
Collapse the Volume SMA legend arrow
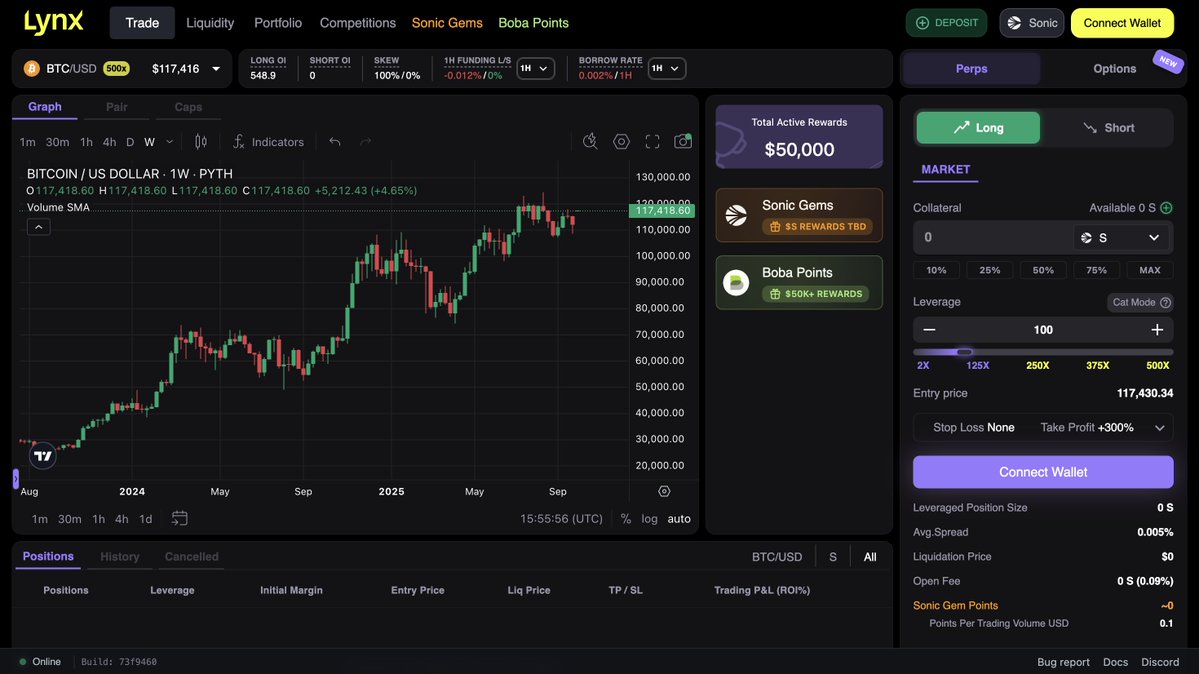pyautogui.click(x=38, y=227)
